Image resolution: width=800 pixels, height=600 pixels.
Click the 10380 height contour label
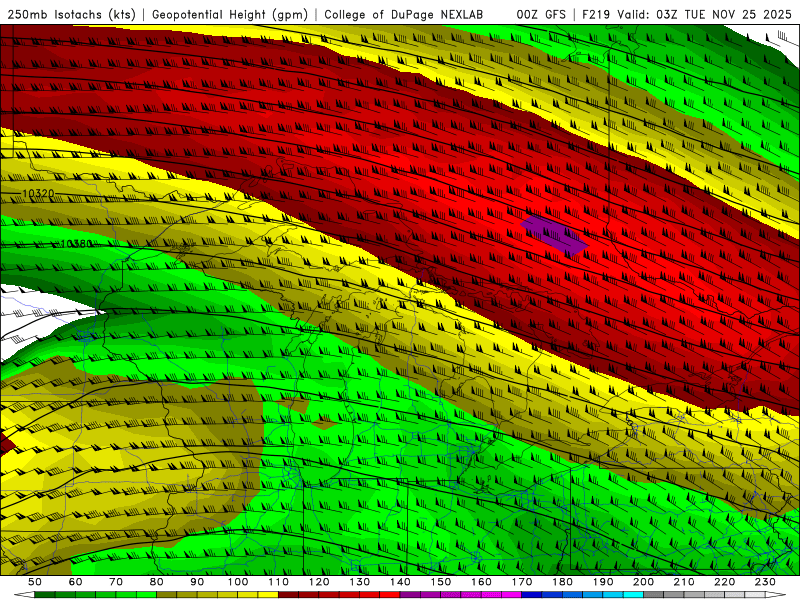point(76,244)
